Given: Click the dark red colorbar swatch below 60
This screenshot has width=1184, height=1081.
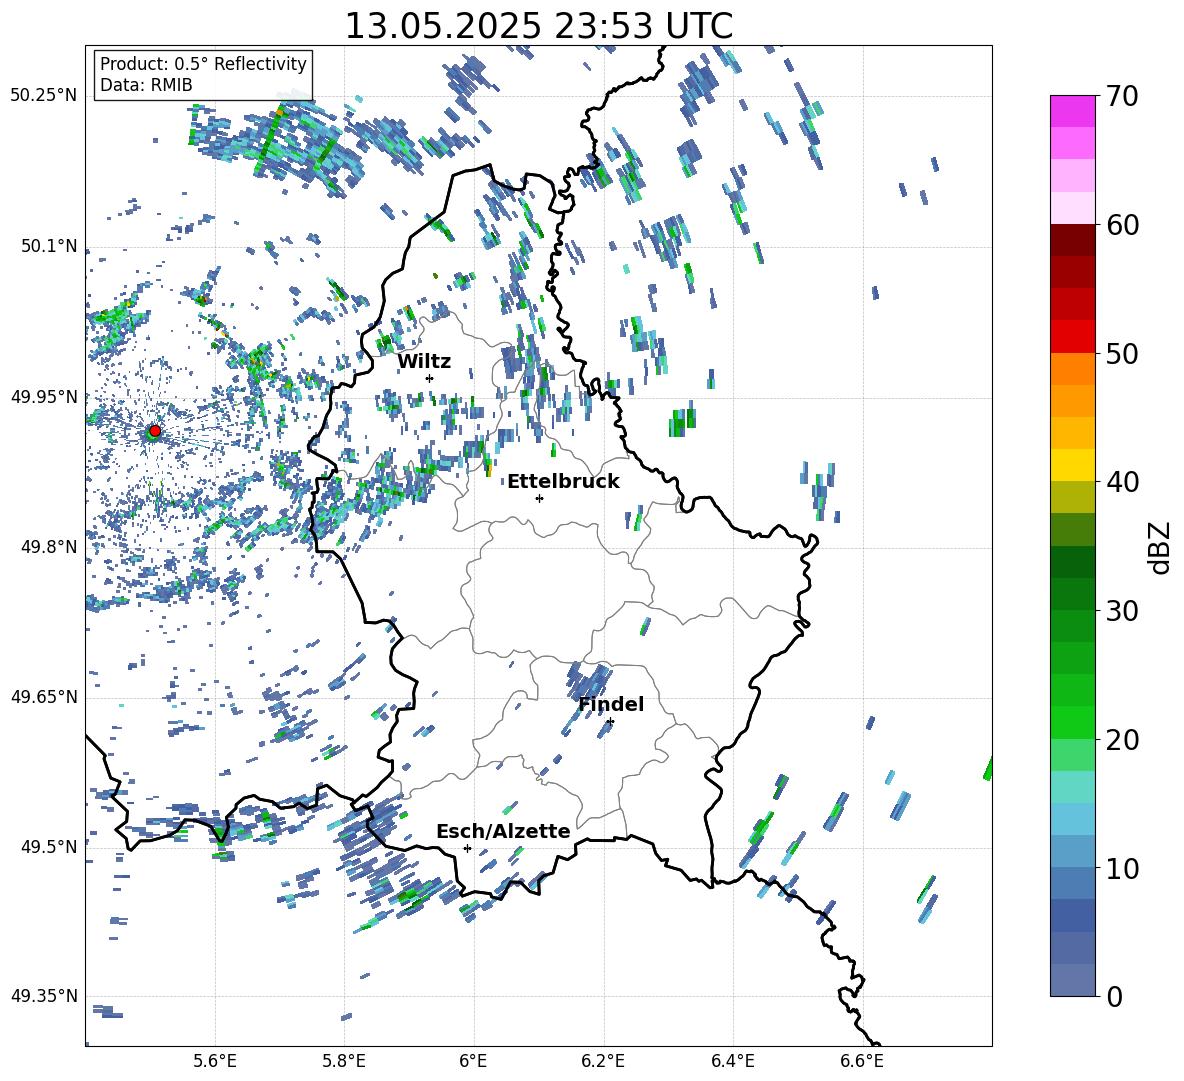Looking at the screenshot, I should [x=1072, y=240].
